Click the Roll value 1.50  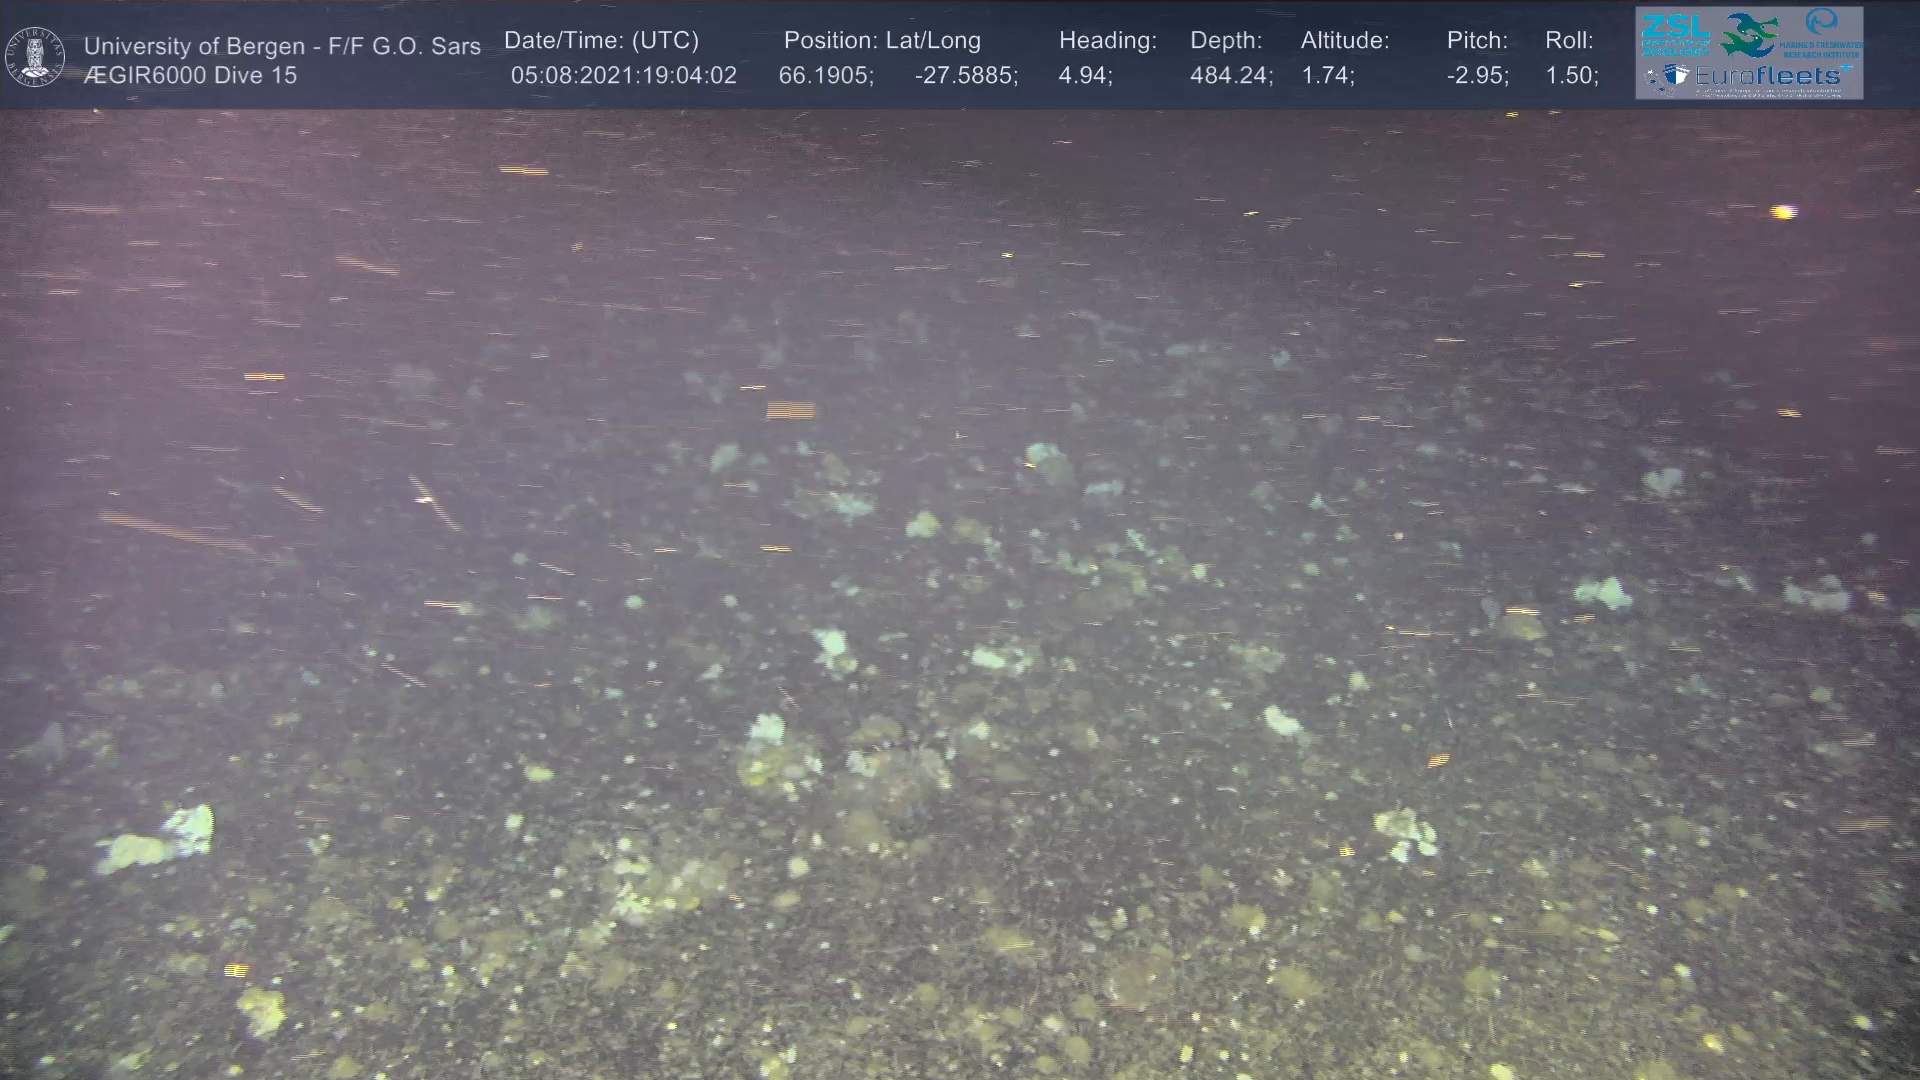click(x=1570, y=75)
